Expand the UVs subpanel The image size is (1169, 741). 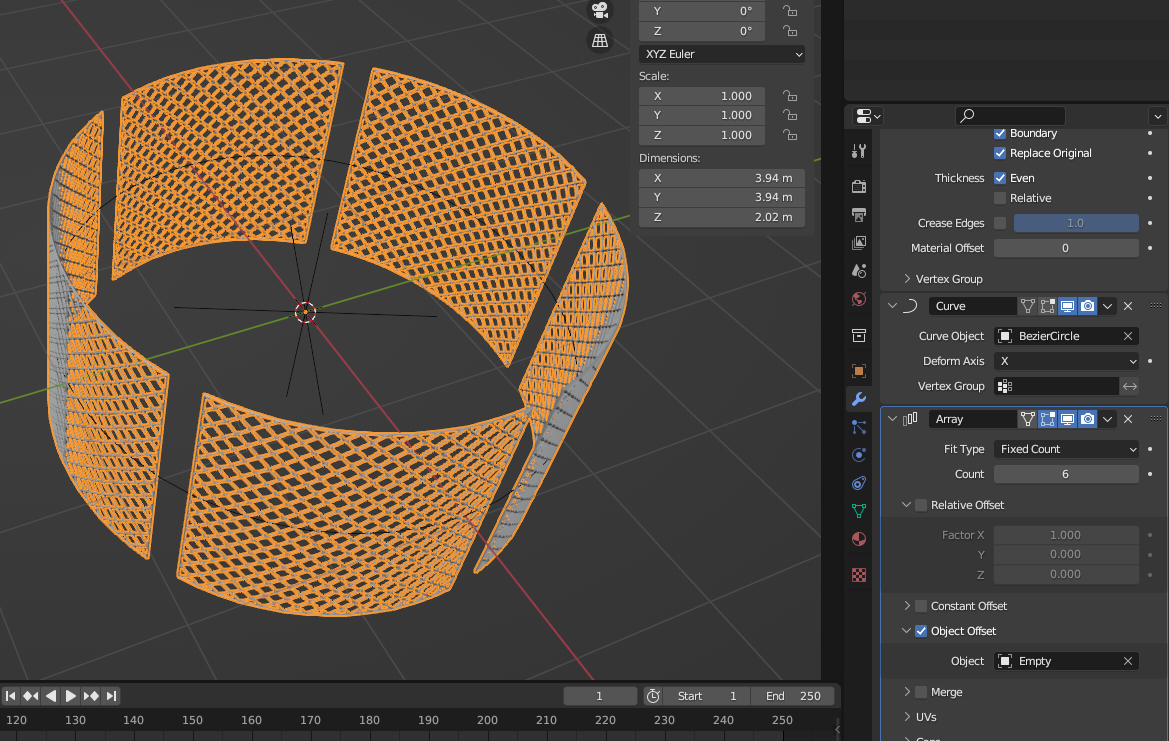tap(907, 716)
